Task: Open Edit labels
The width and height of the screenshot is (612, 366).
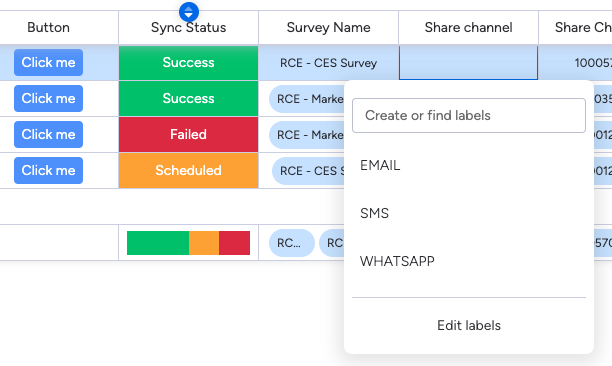Action: point(469,325)
